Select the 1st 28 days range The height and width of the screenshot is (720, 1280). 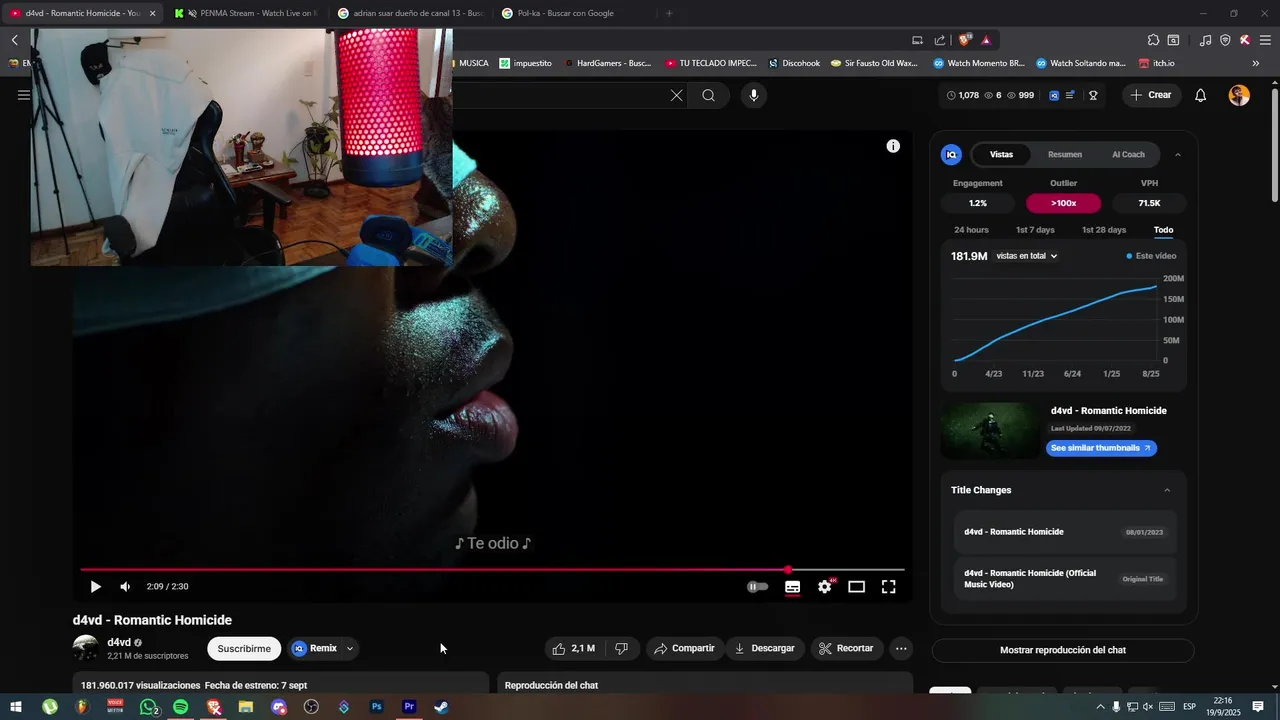click(x=1104, y=230)
